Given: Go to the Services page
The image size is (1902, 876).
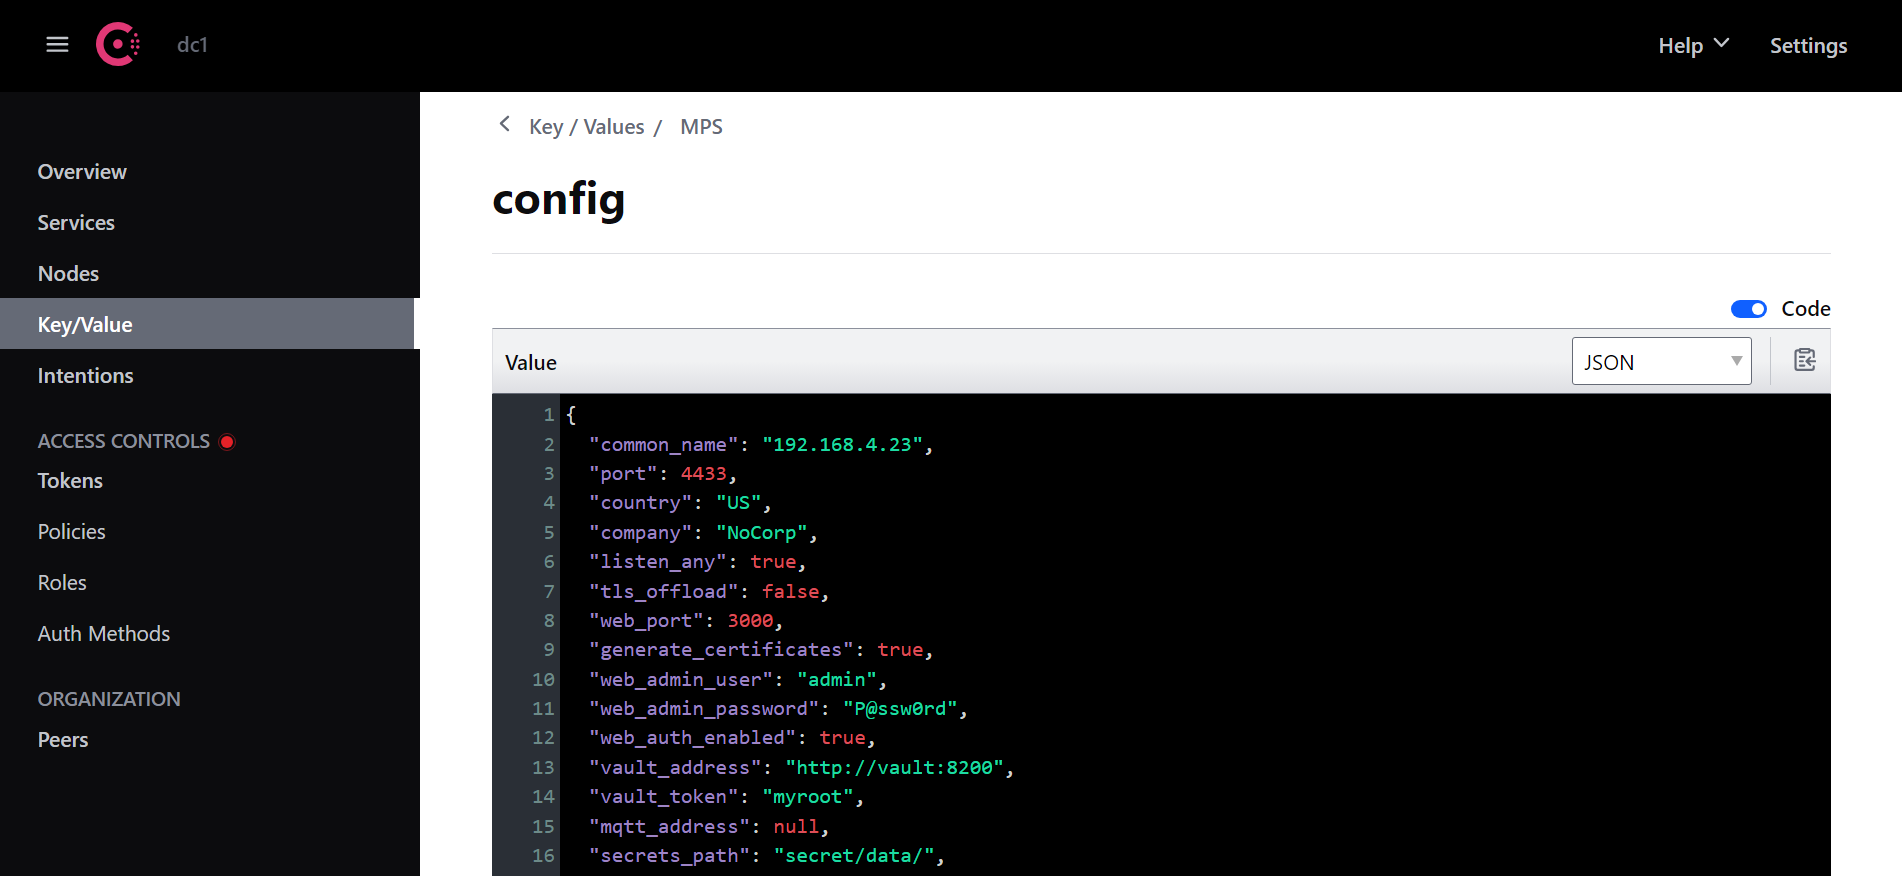Looking at the screenshot, I should click(76, 223).
